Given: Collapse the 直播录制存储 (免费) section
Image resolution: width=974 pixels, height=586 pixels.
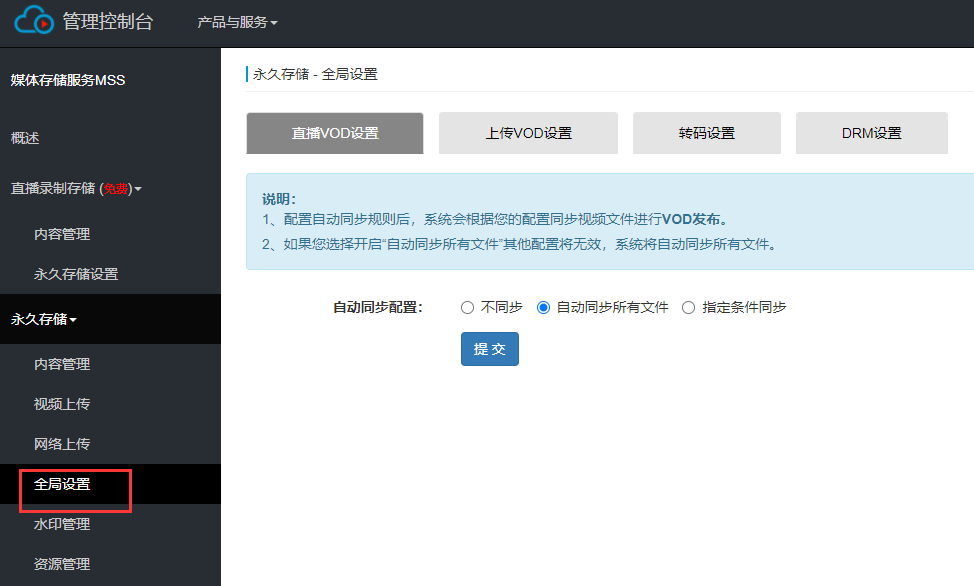Looking at the screenshot, I should click(x=76, y=188).
